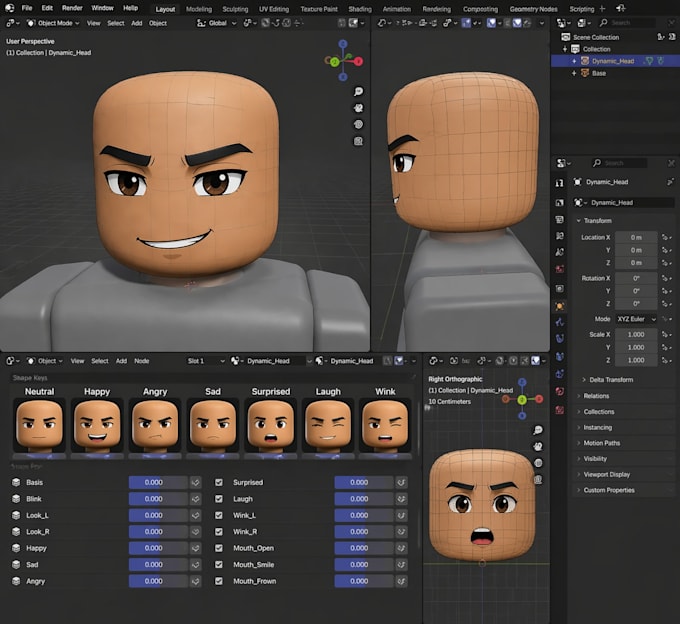This screenshot has height=624, width=680.
Task: Select the Surprised expression thumbnail
Action: pyautogui.click(x=271, y=426)
